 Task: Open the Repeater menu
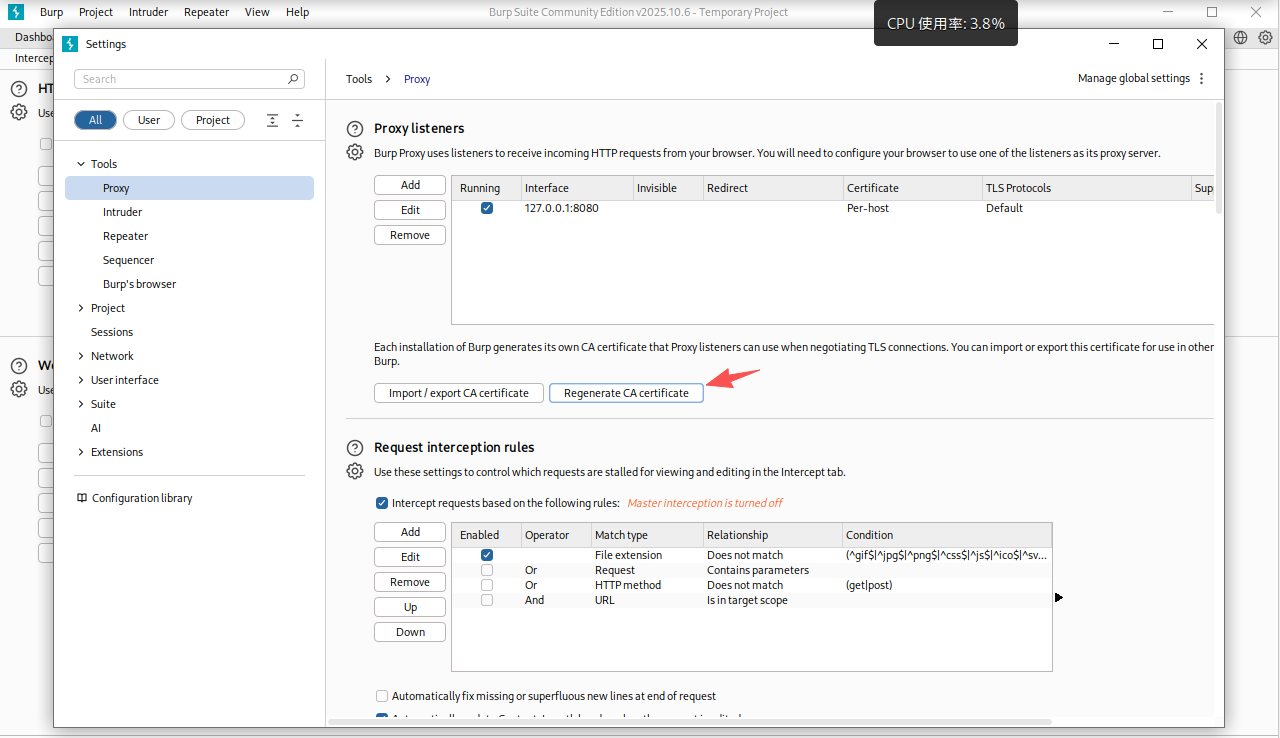[x=206, y=12]
